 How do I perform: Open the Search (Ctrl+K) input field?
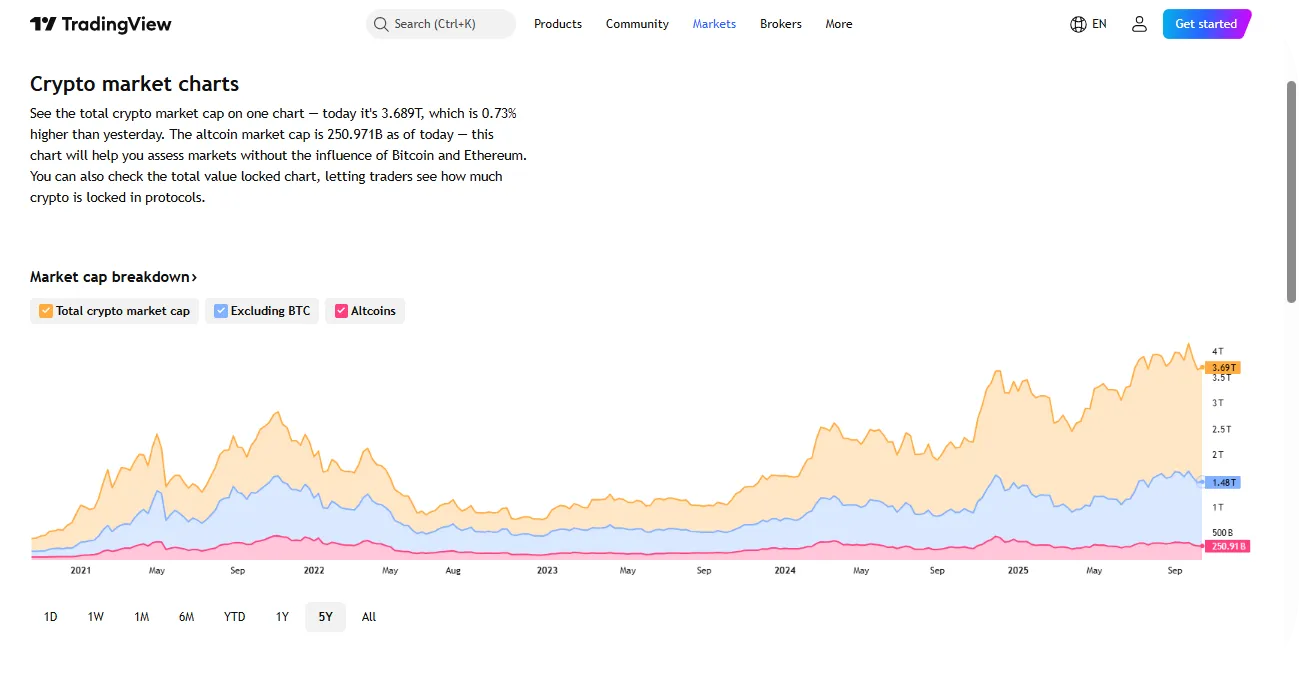pos(440,23)
